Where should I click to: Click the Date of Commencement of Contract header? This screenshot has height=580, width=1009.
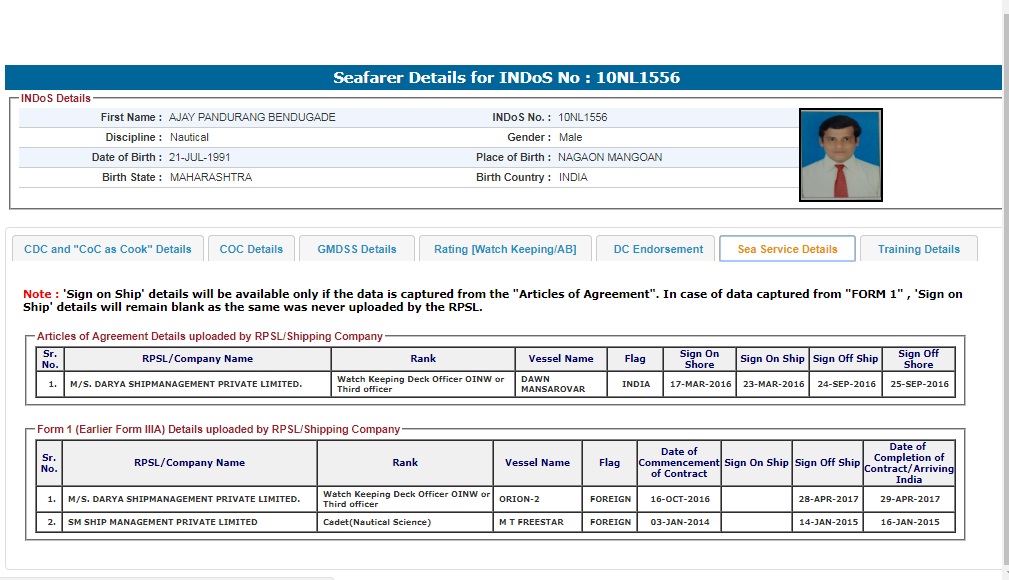click(x=679, y=463)
